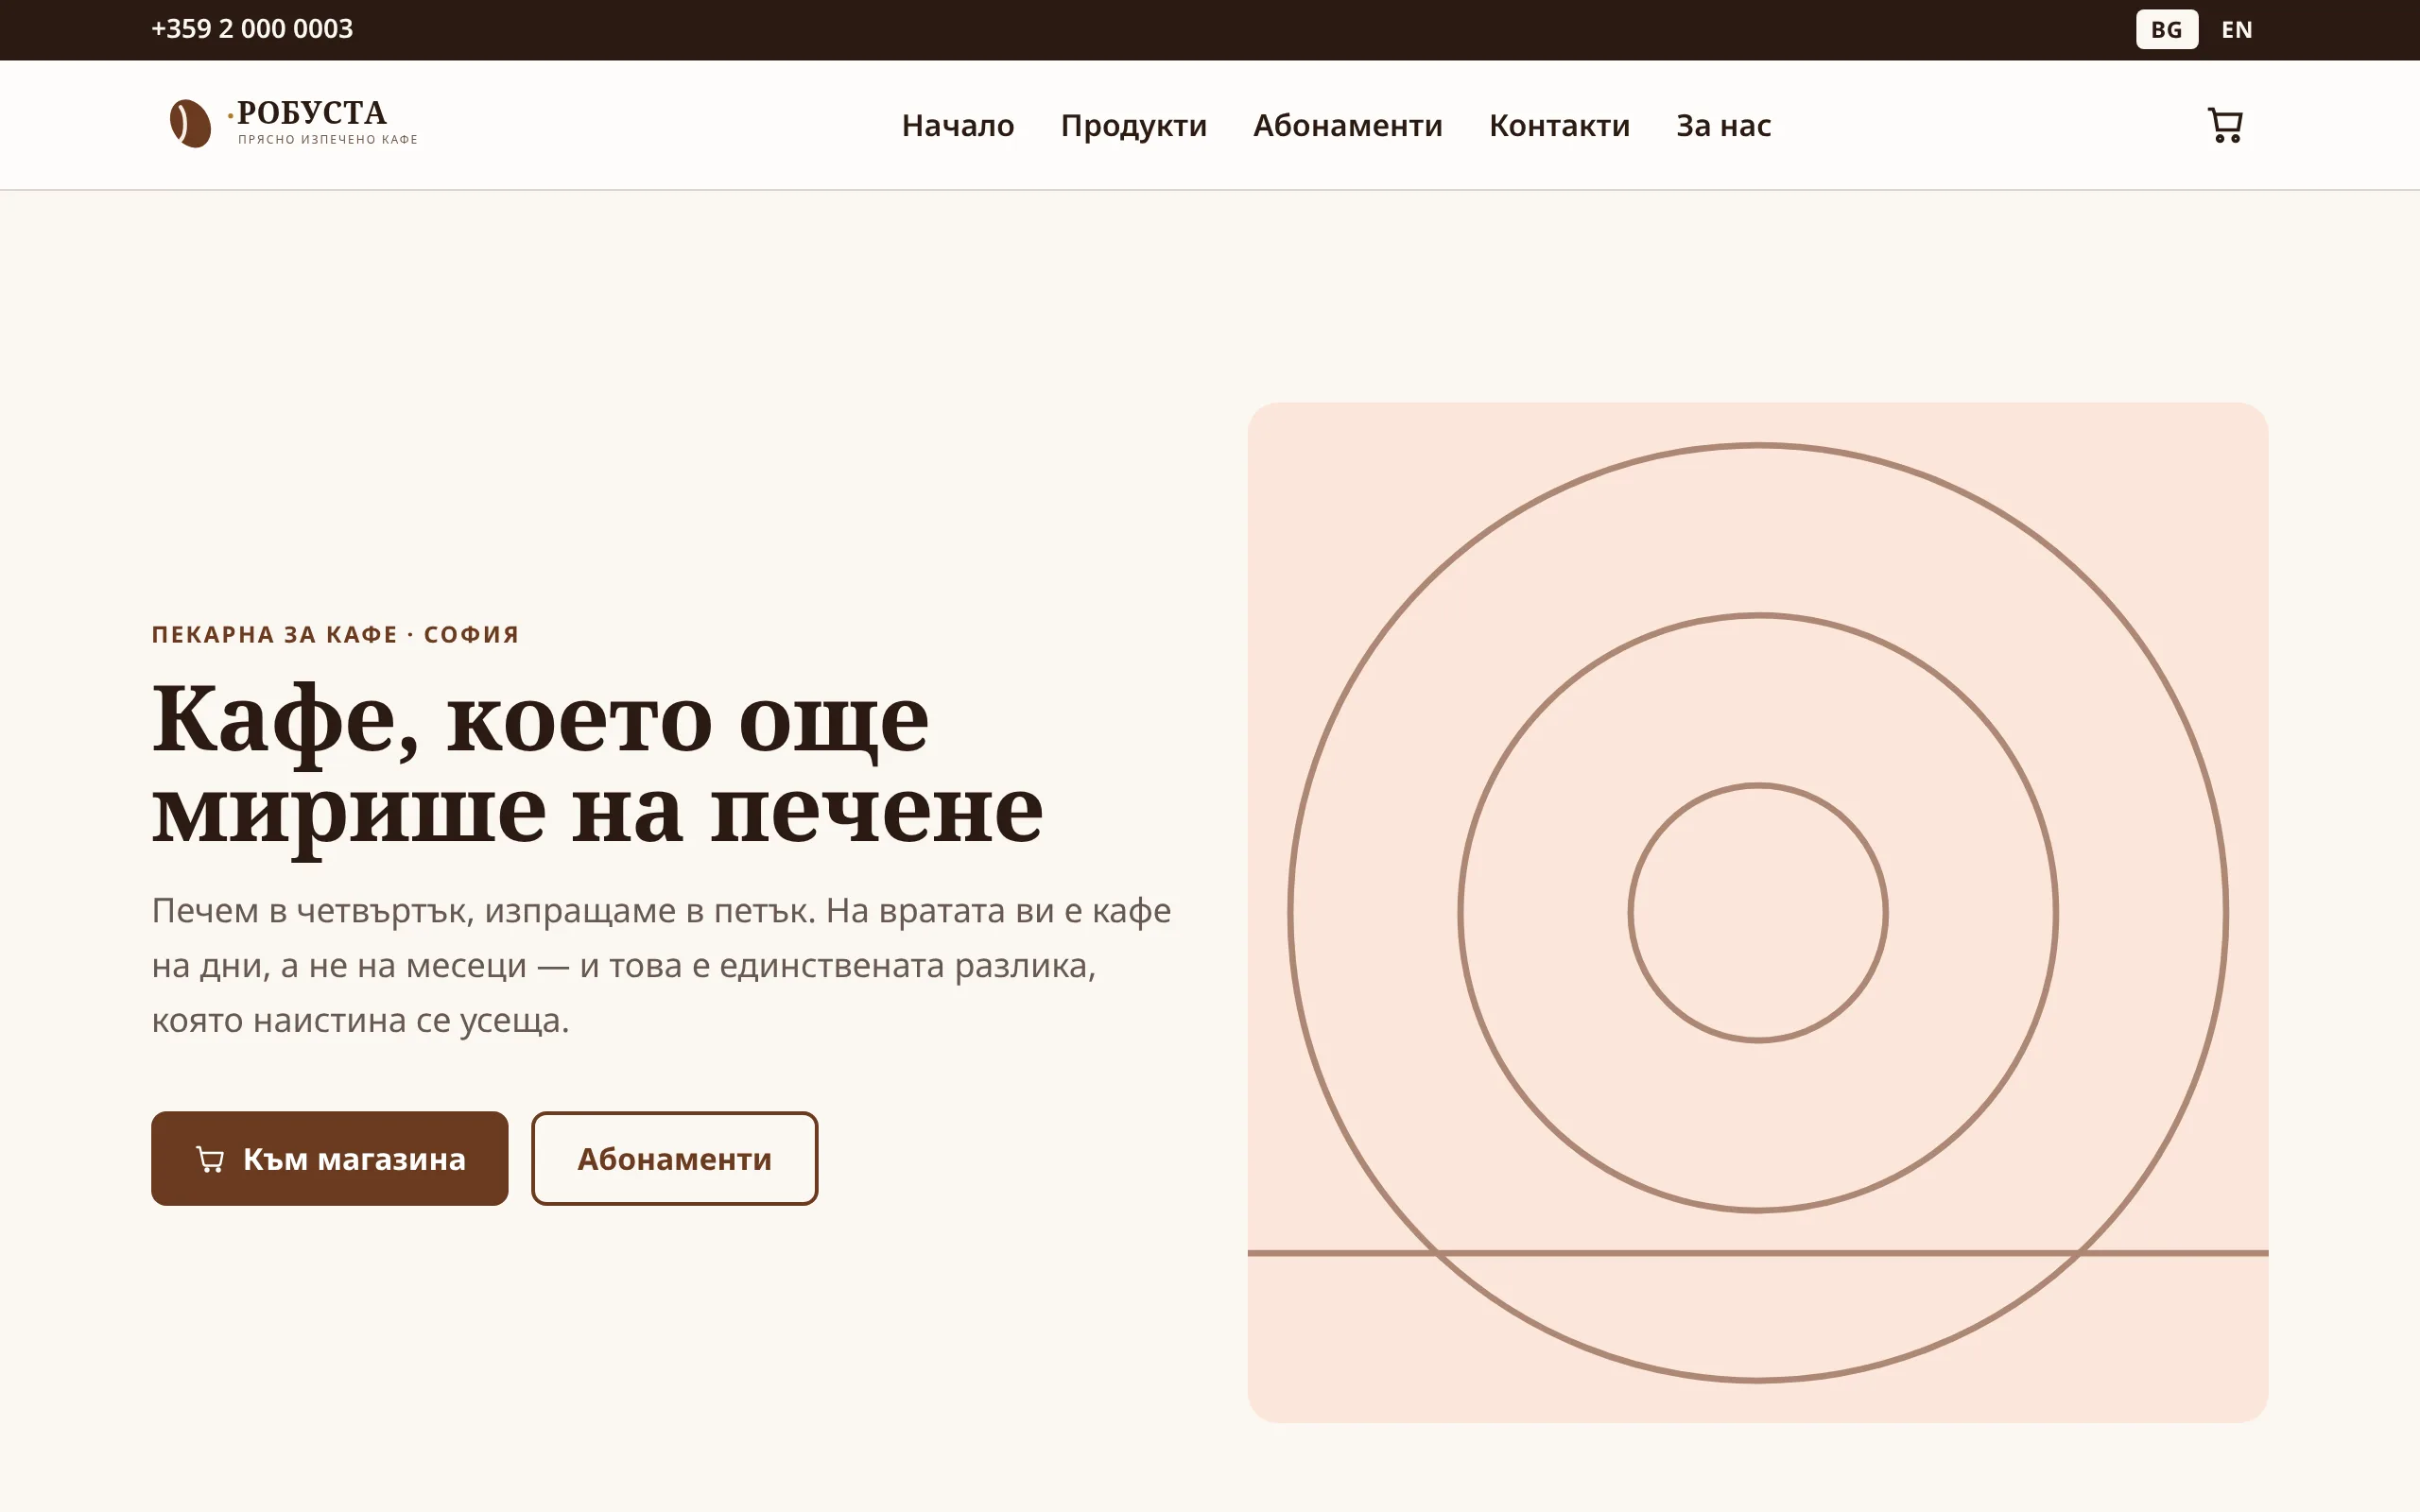Click the concentric circles hero illustration
Viewport: 2420px width, 1512px height.
pyautogui.click(x=1757, y=912)
